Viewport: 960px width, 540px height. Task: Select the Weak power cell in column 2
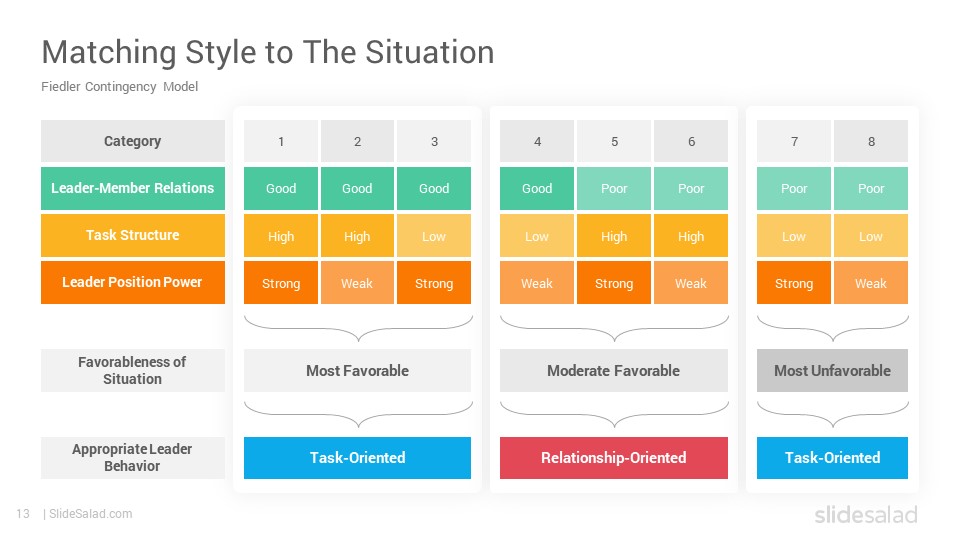point(357,283)
